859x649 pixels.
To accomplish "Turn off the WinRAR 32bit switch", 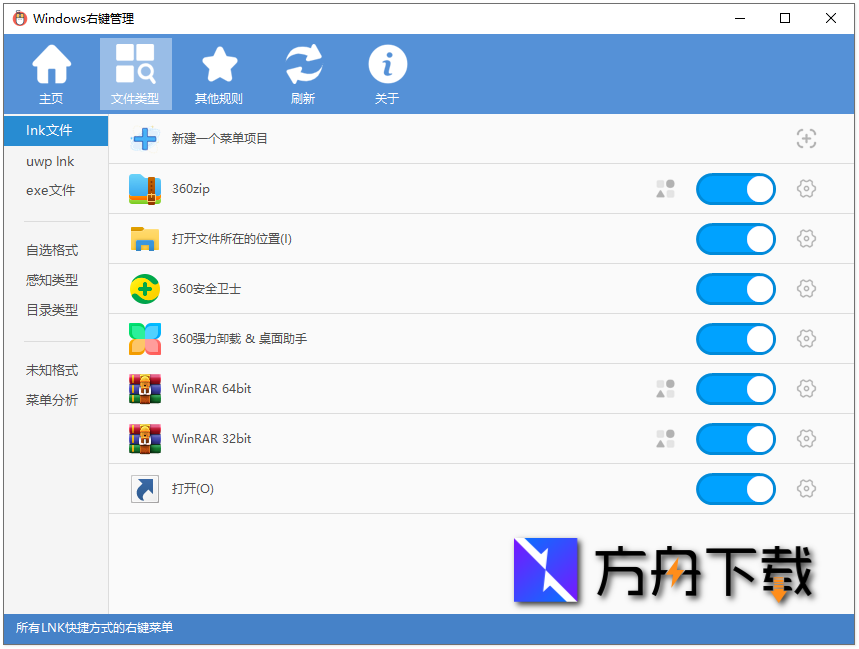I will click(736, 439).
